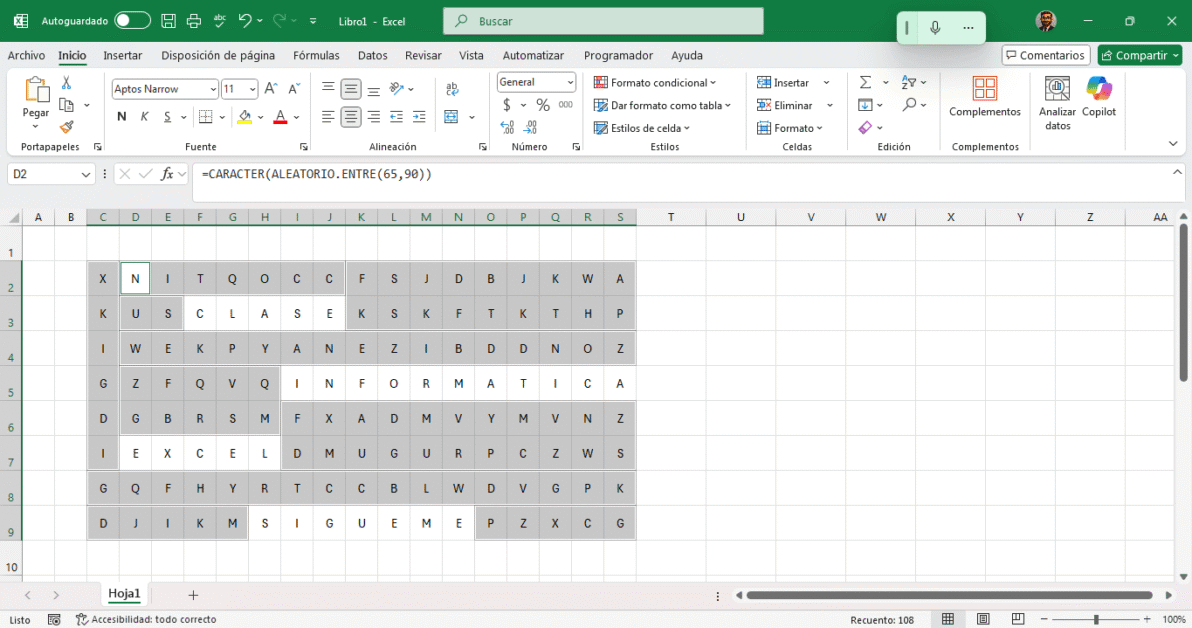Screen dimensions: 1192x628
Task: Click the Copilot icon in ribbon
Action: click(x=1098, y=90)
